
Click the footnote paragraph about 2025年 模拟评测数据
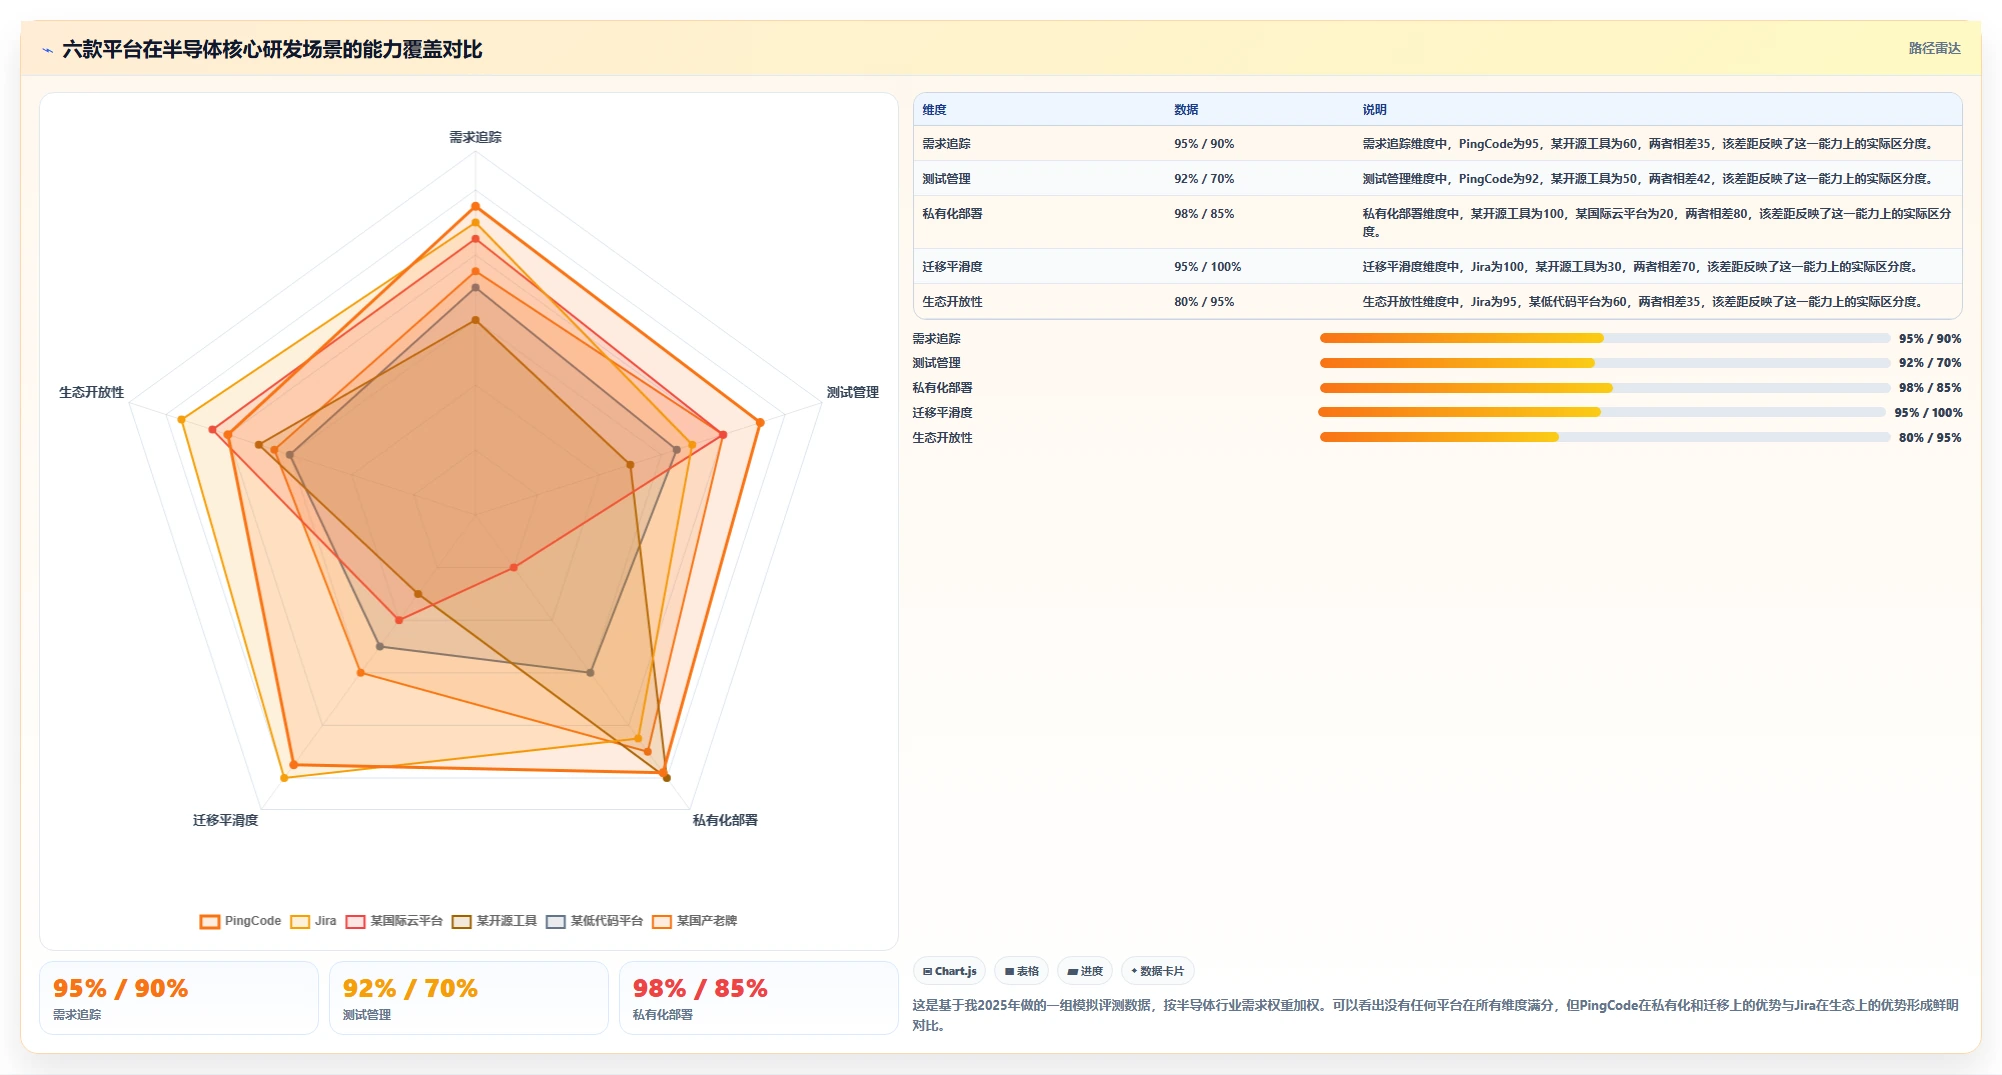(x=1435, y=1015)
